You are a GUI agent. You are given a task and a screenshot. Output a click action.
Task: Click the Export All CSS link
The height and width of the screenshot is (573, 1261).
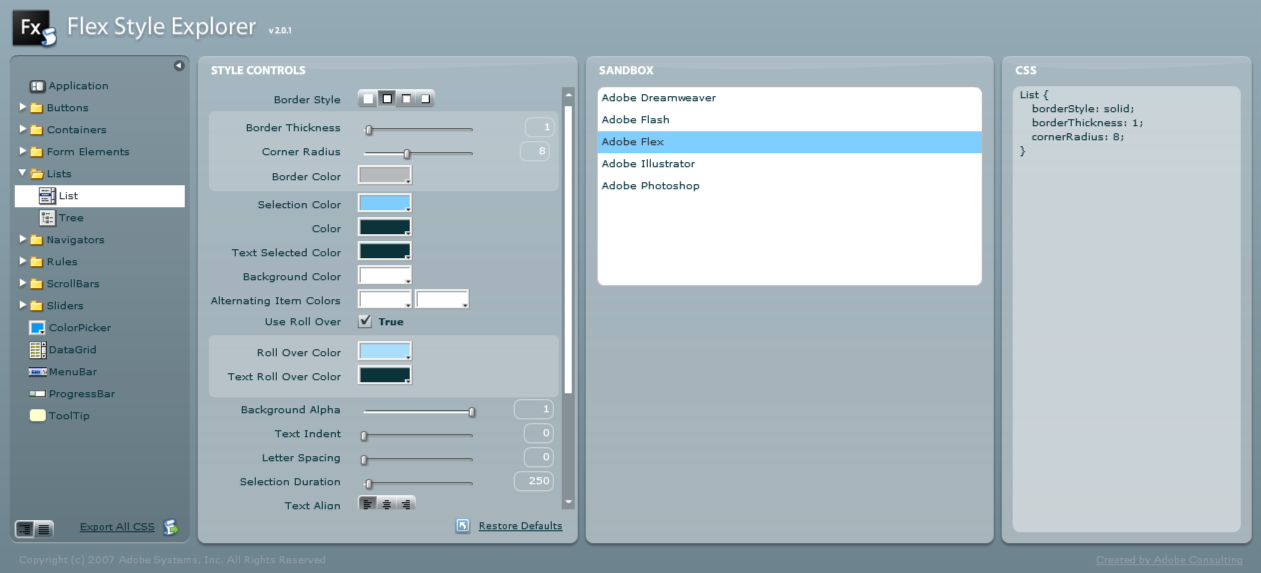(117, 527)
